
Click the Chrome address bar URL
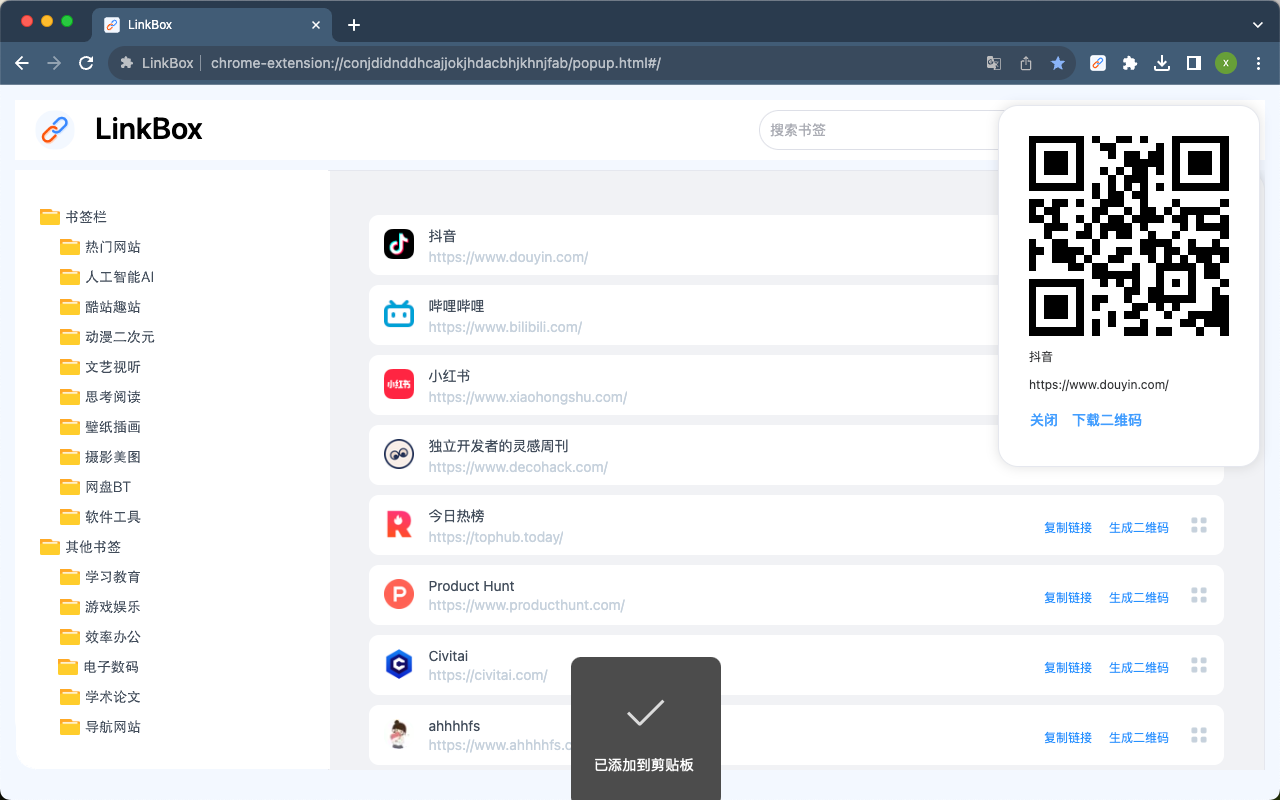click(x=436, y=63)
